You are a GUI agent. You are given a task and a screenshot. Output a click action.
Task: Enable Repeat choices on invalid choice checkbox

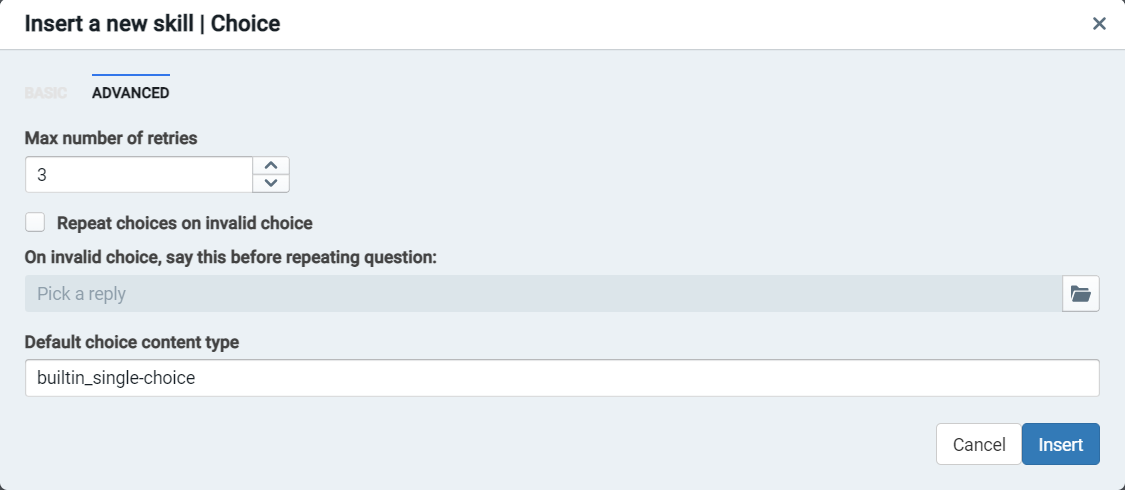35,223
